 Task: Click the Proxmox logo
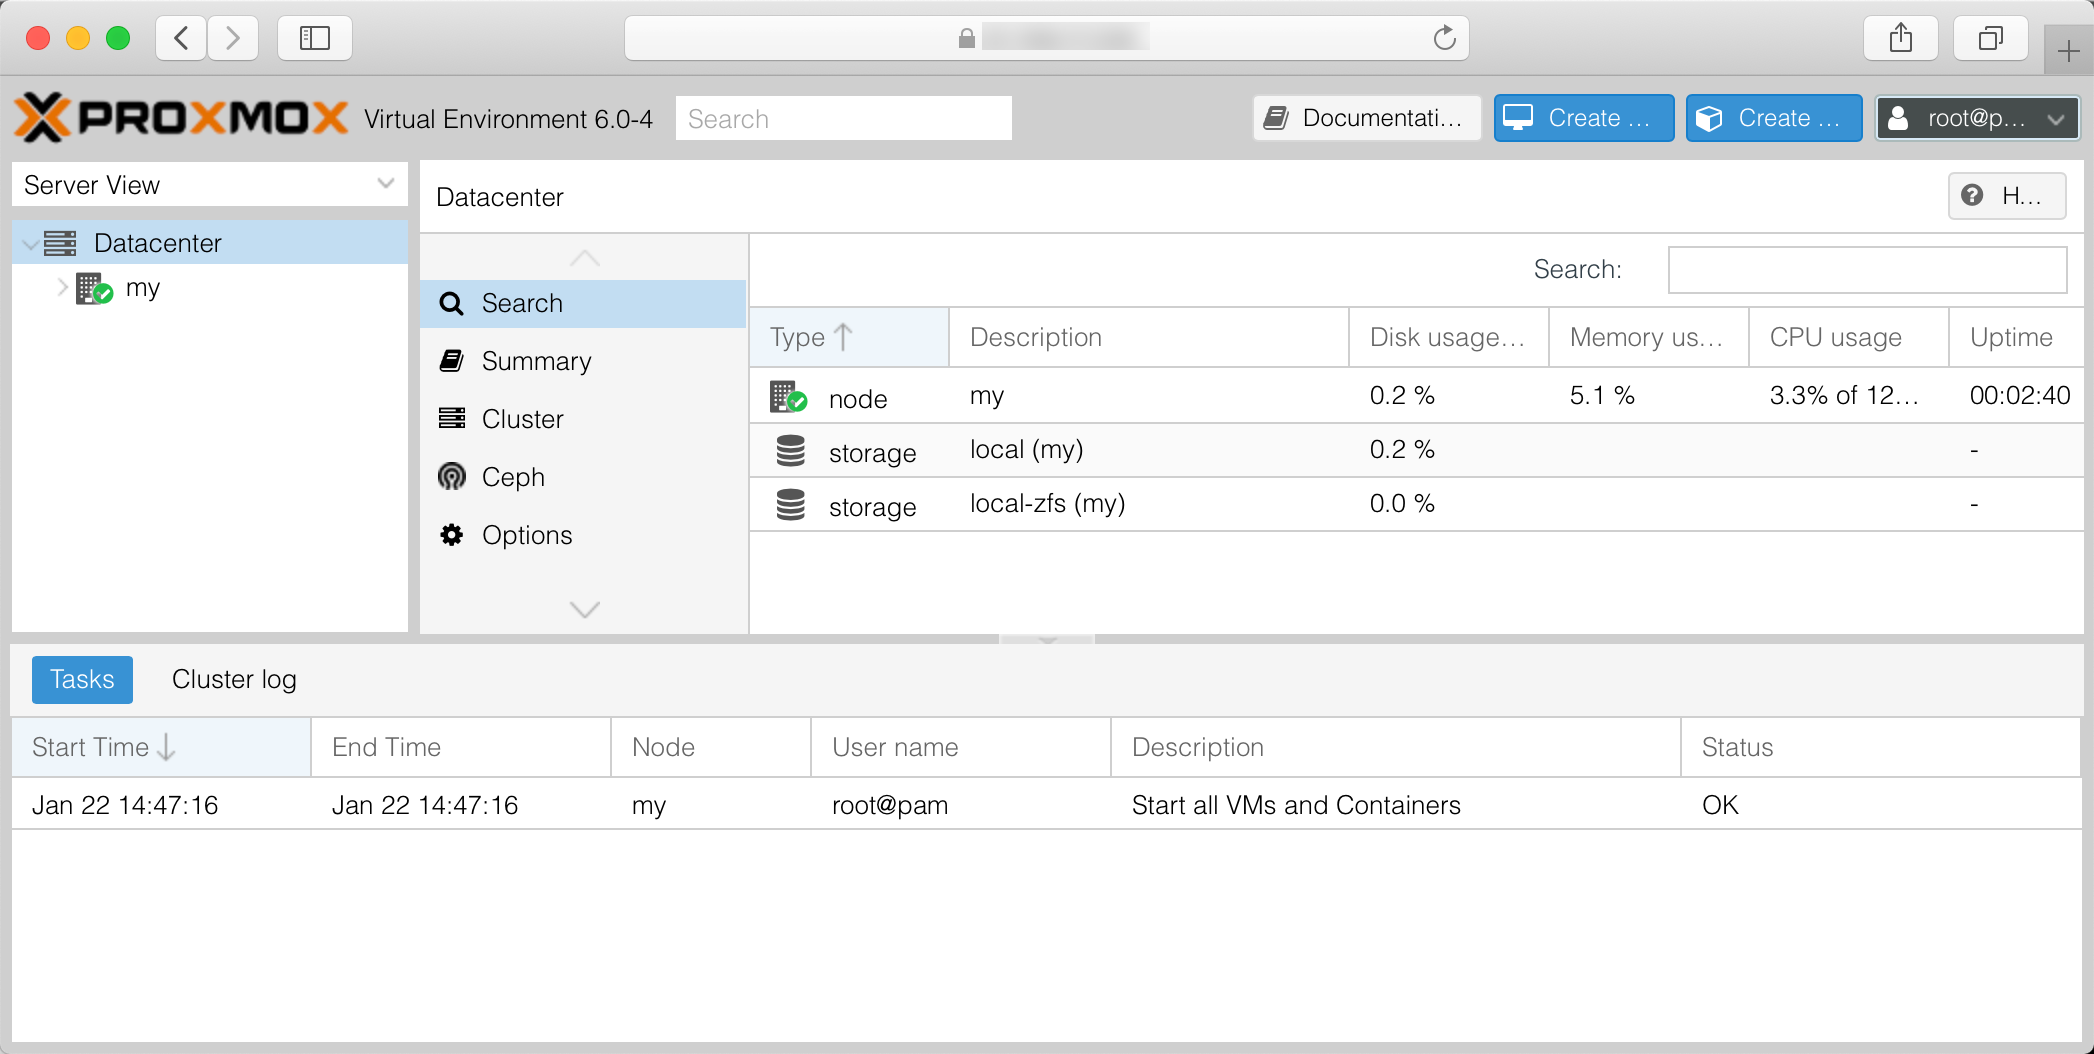[181, 118]
